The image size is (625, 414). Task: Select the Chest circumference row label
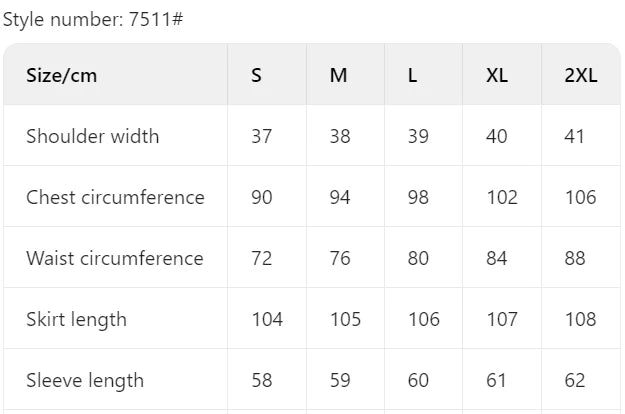click(115, 197)
